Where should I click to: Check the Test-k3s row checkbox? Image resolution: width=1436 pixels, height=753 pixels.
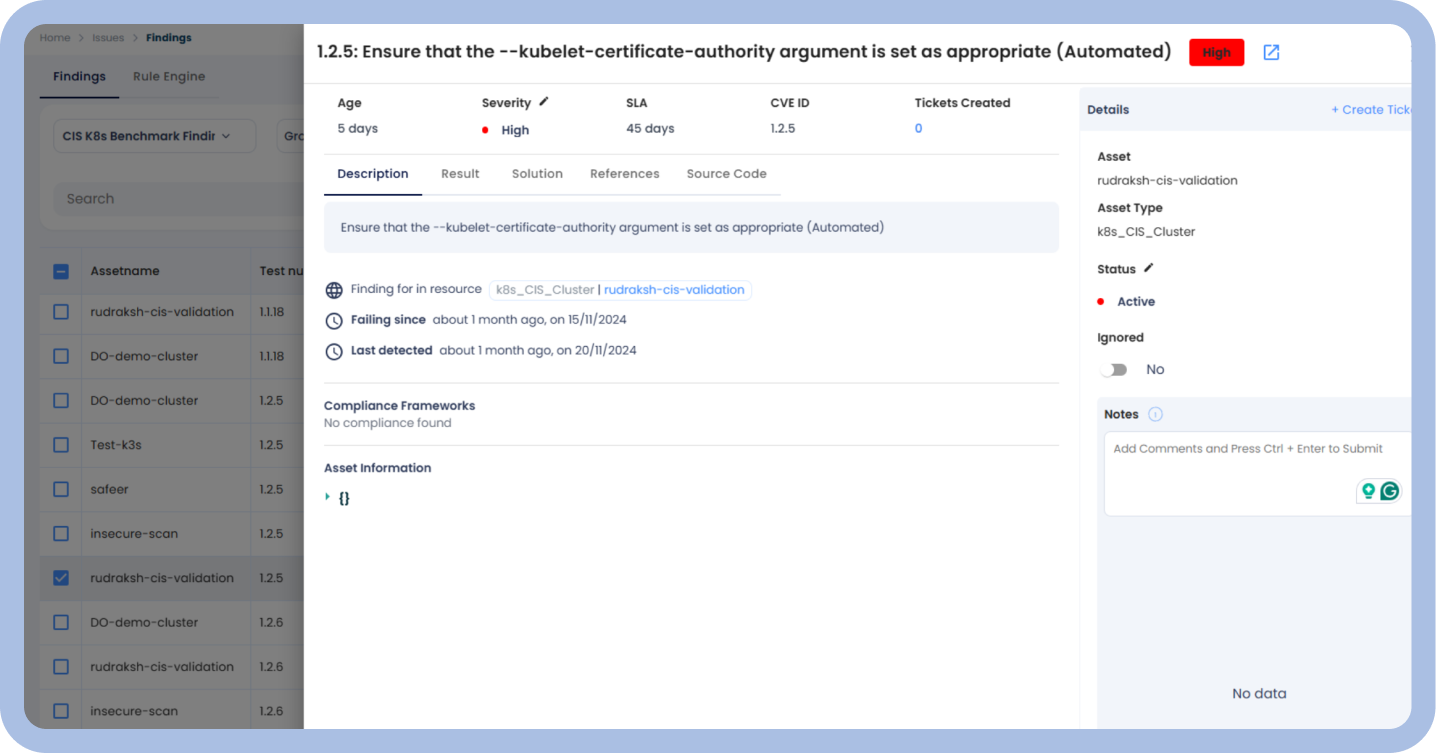[x=61, y=445]
